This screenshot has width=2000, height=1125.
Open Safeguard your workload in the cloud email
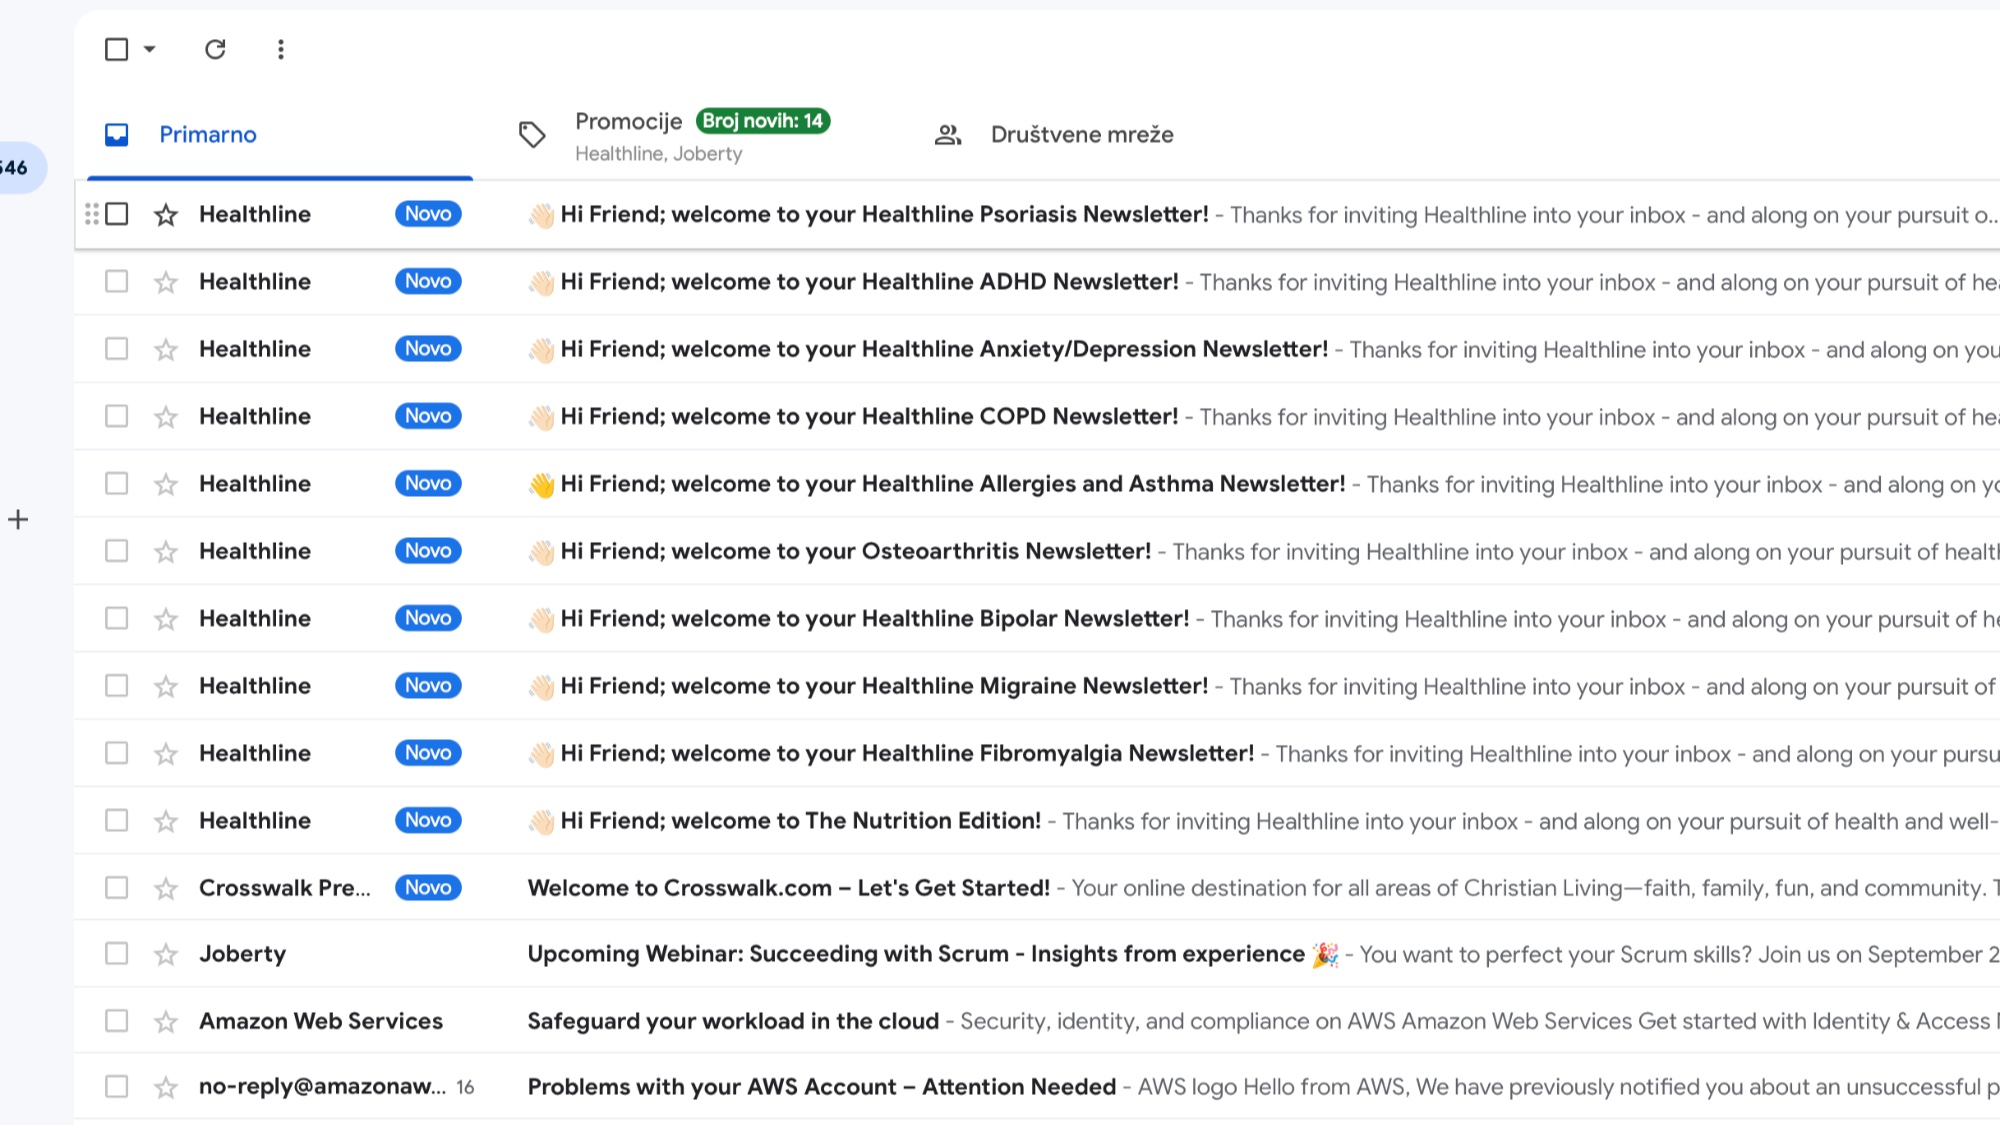[1037, 1020]
